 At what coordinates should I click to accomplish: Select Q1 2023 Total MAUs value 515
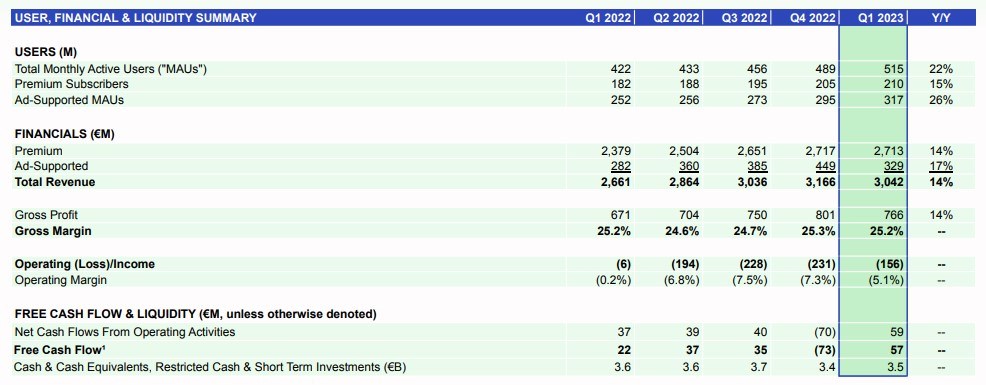point(893,69)
